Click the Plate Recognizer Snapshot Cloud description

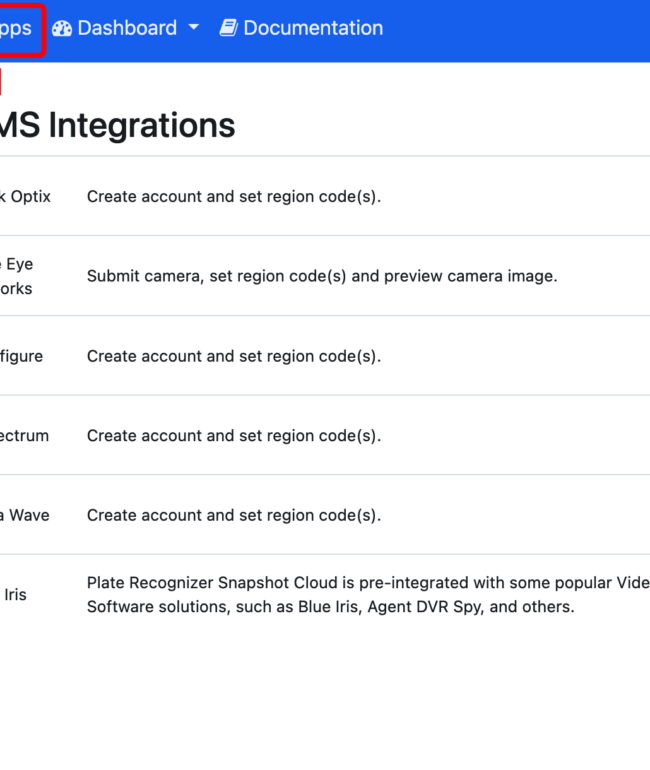click(x=368, y=595)
